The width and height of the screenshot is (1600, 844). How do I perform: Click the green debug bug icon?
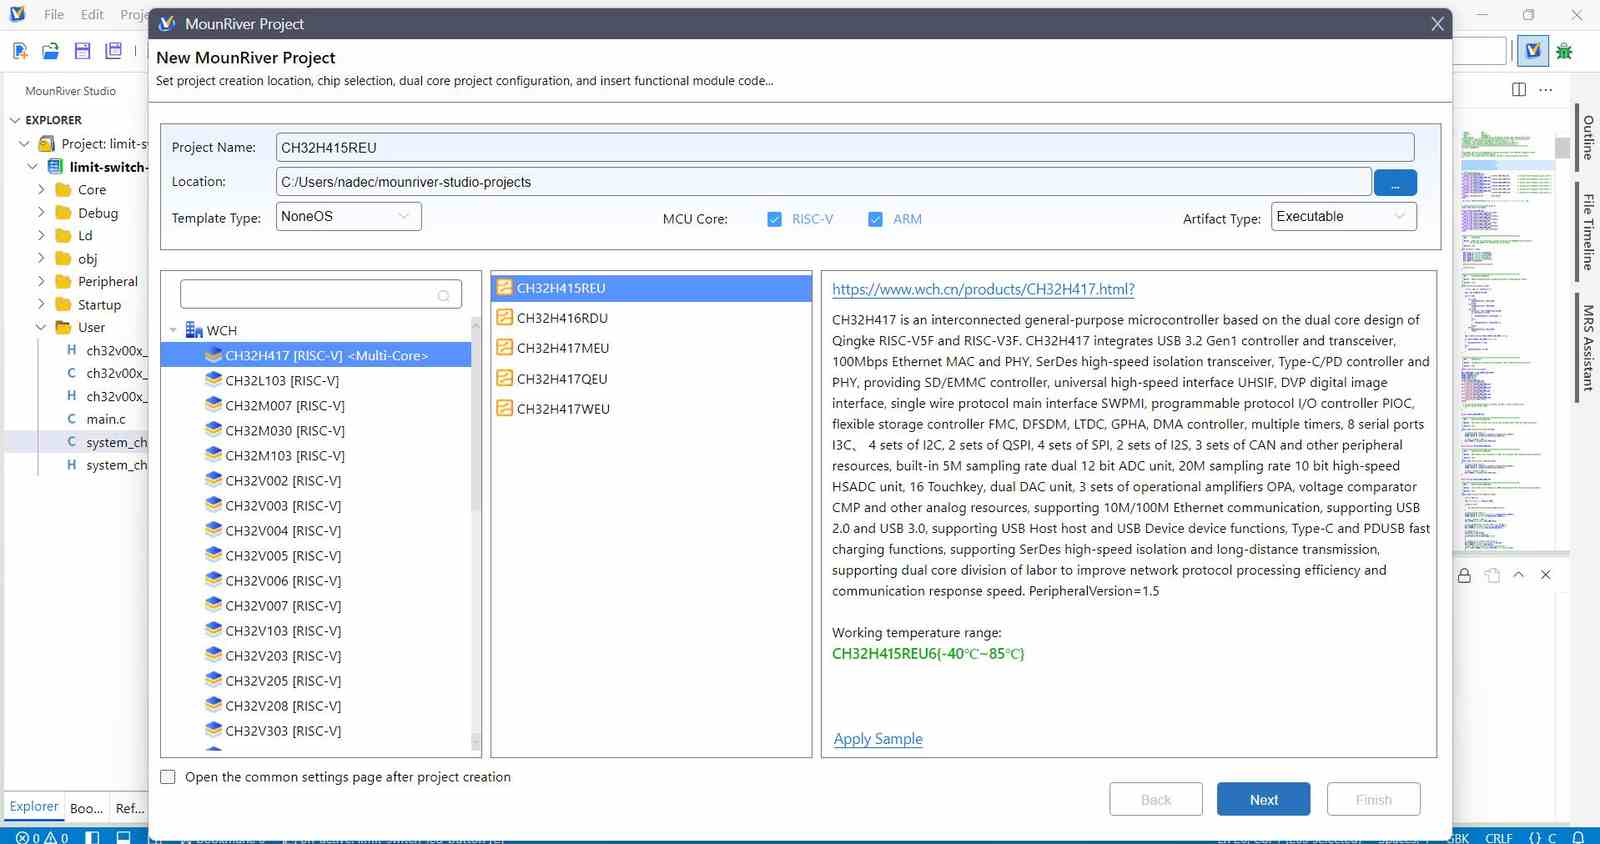[x=1565, y=50]
